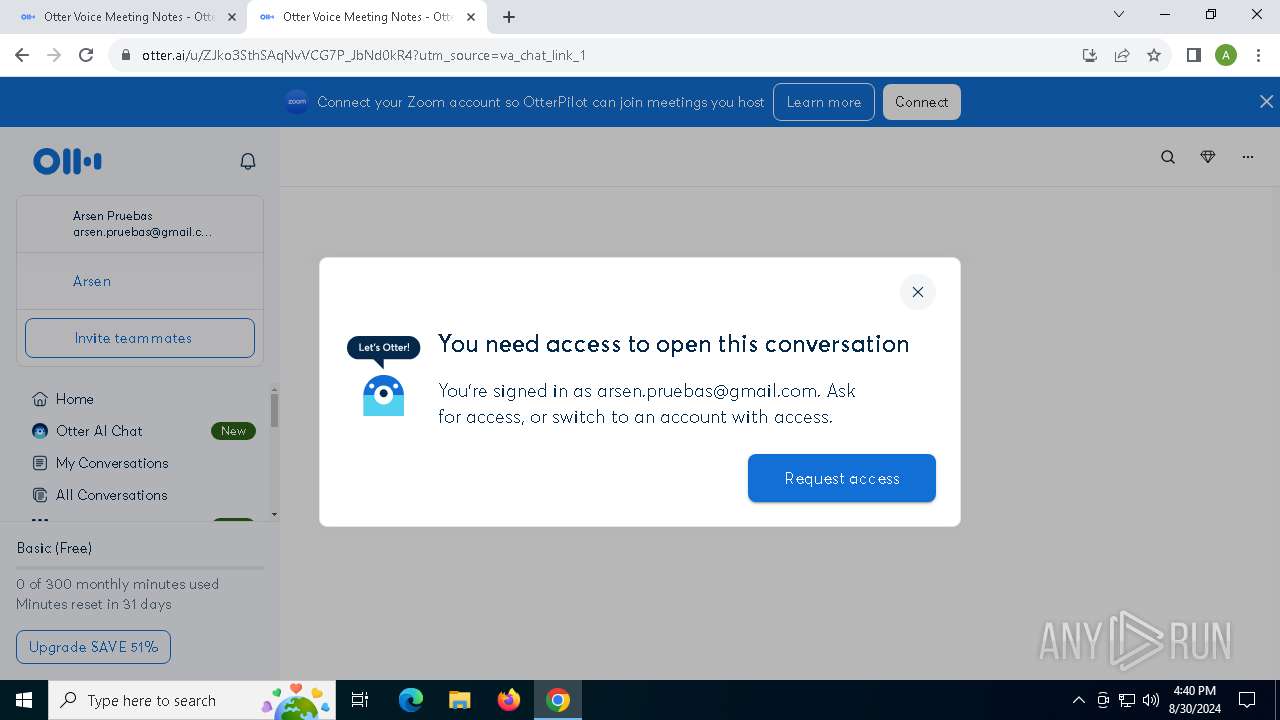This screenshot has width=1280, height=720.
Task: Click the taskbar search box
Action: [192, 700]
